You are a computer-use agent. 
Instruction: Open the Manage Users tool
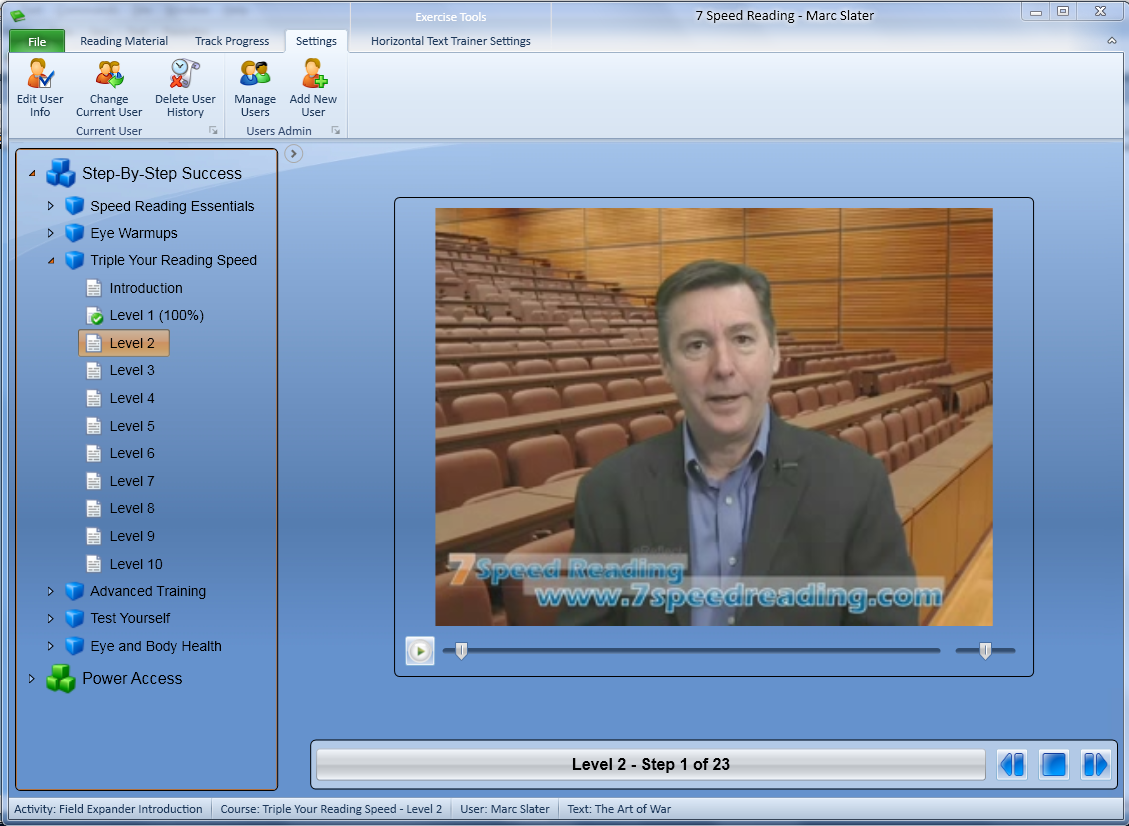255,76
